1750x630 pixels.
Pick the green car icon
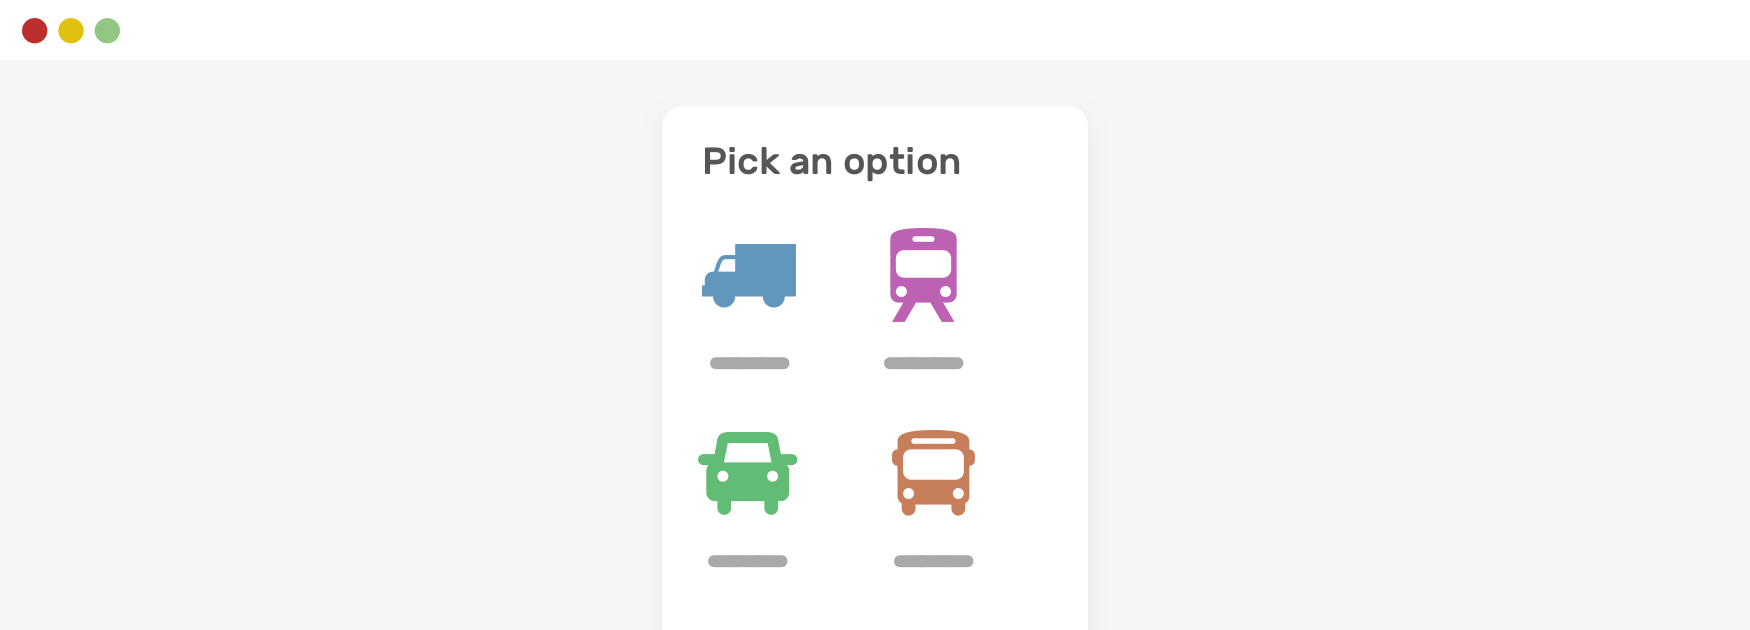[748, 473]
